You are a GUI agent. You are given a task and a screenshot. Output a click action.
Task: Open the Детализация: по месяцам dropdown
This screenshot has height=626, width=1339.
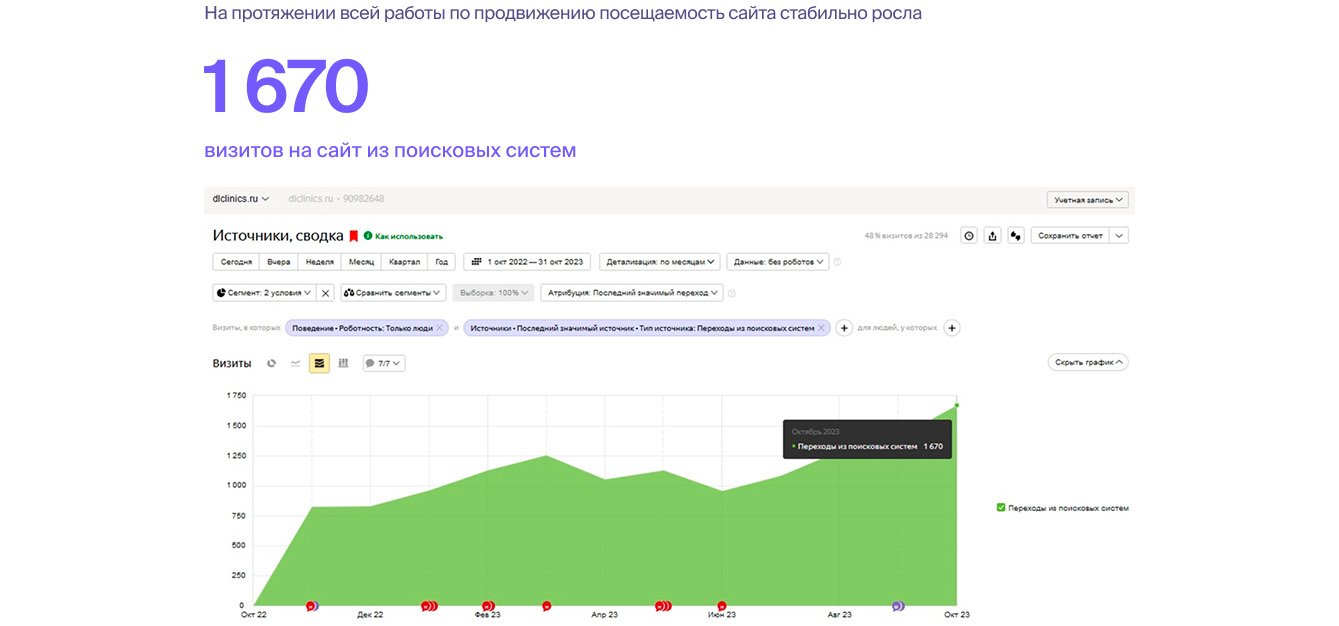(x=659, y=262)
